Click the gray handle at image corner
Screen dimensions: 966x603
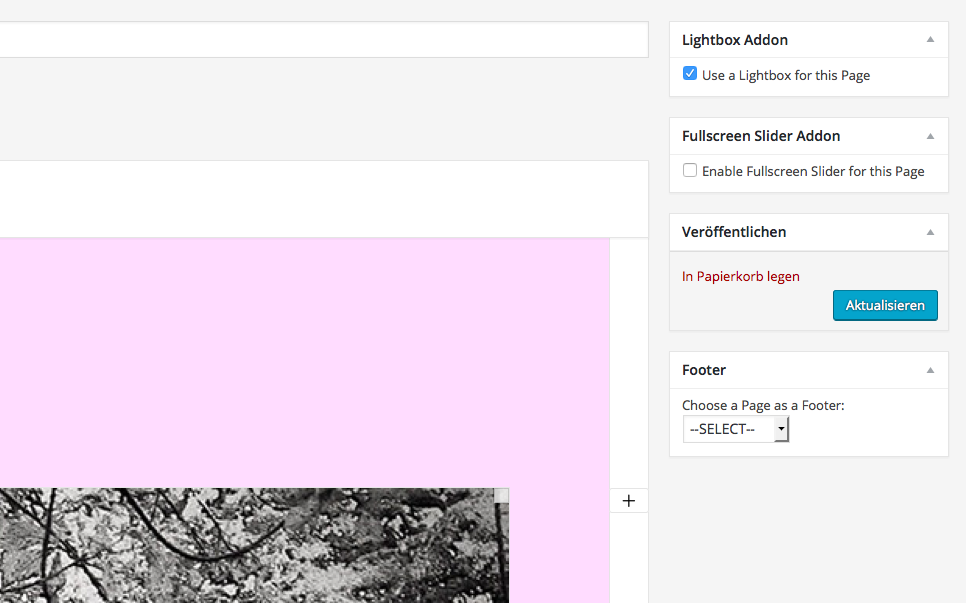click(502, 495)
